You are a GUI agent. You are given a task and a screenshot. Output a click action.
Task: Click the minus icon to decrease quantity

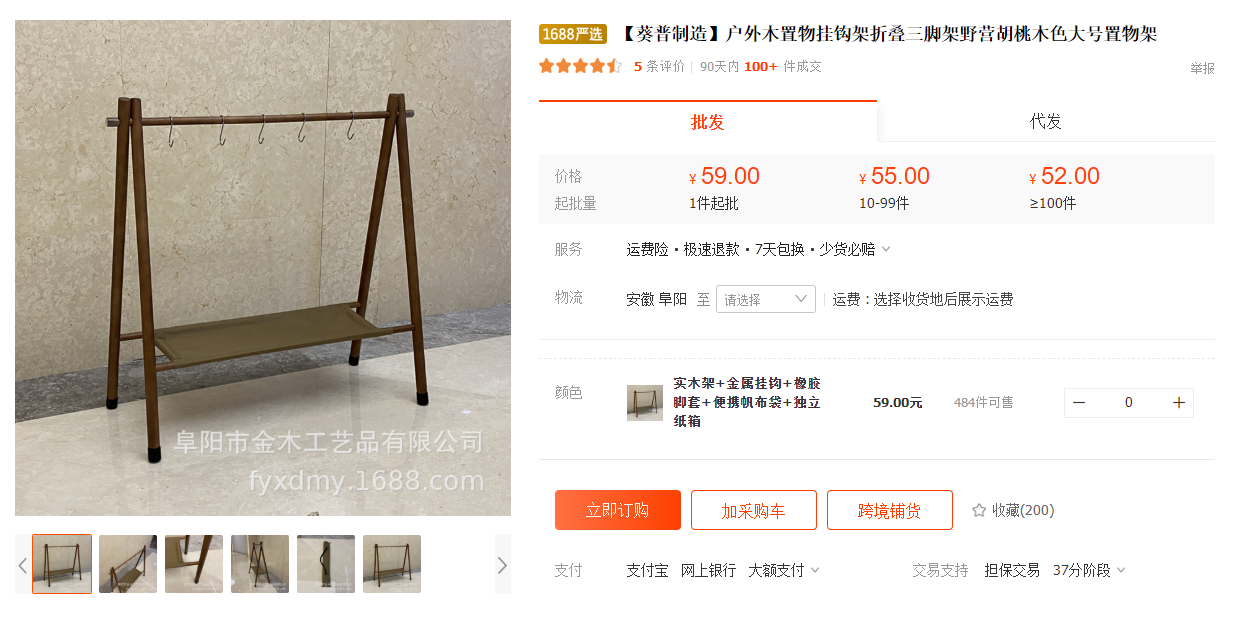coord(1079,402)
